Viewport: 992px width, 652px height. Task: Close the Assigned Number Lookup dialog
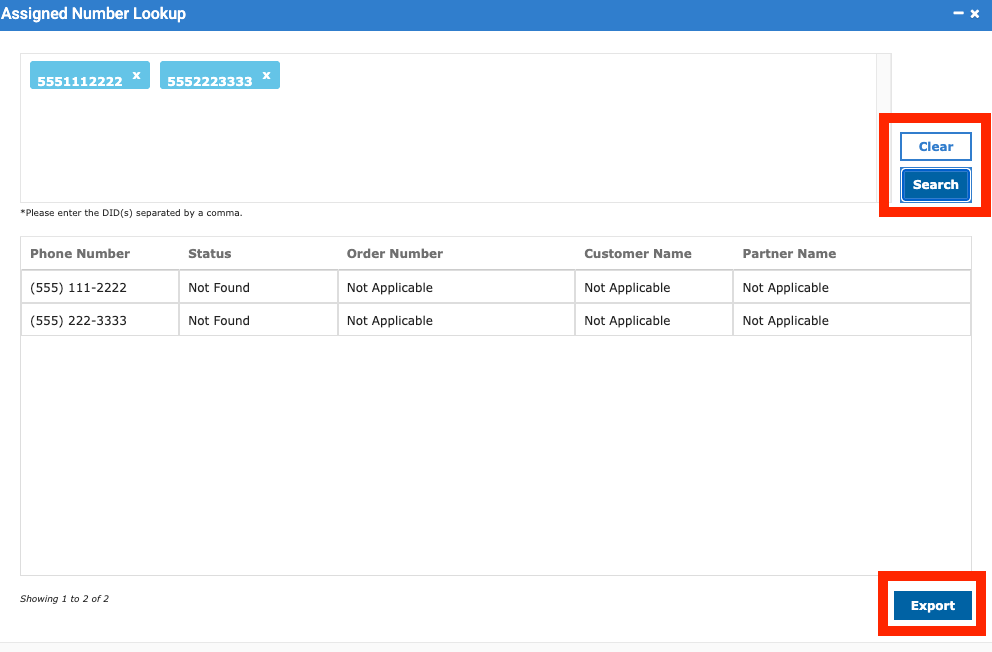pos(975,13)
